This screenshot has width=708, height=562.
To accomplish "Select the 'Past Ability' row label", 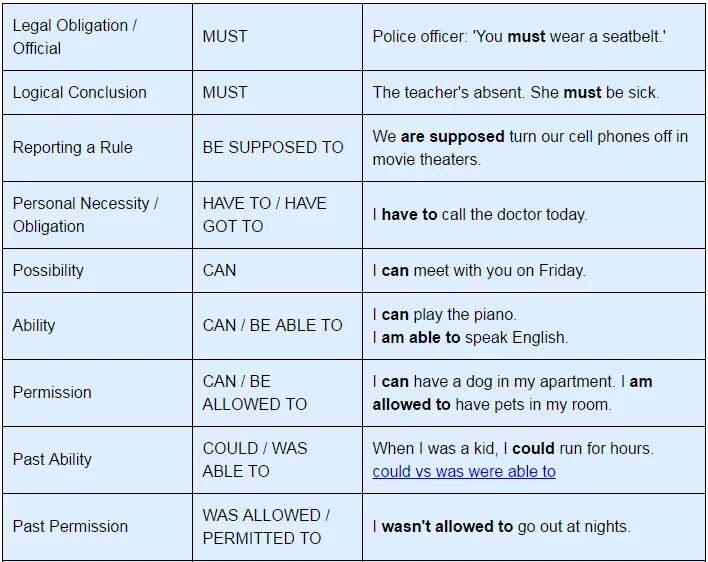I will click(52, 460).
